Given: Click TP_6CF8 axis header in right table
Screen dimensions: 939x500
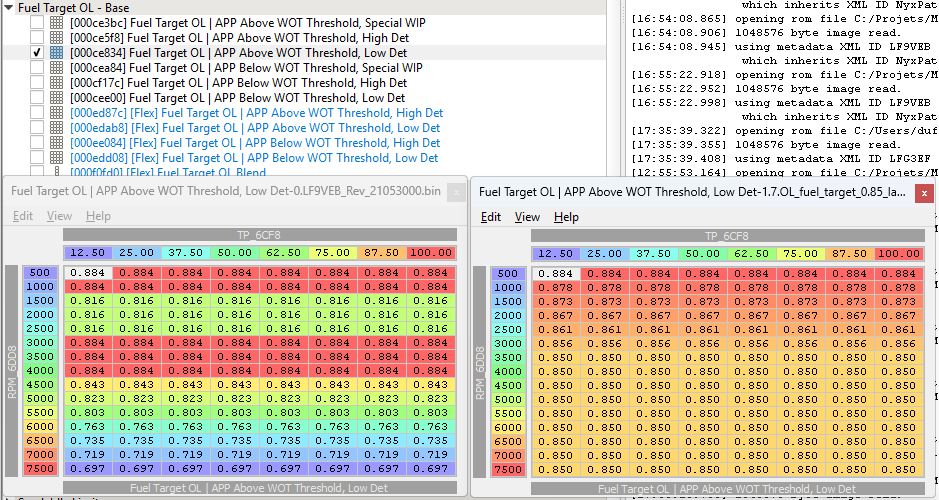Looking at the screenshot, I should pos(728,236).
